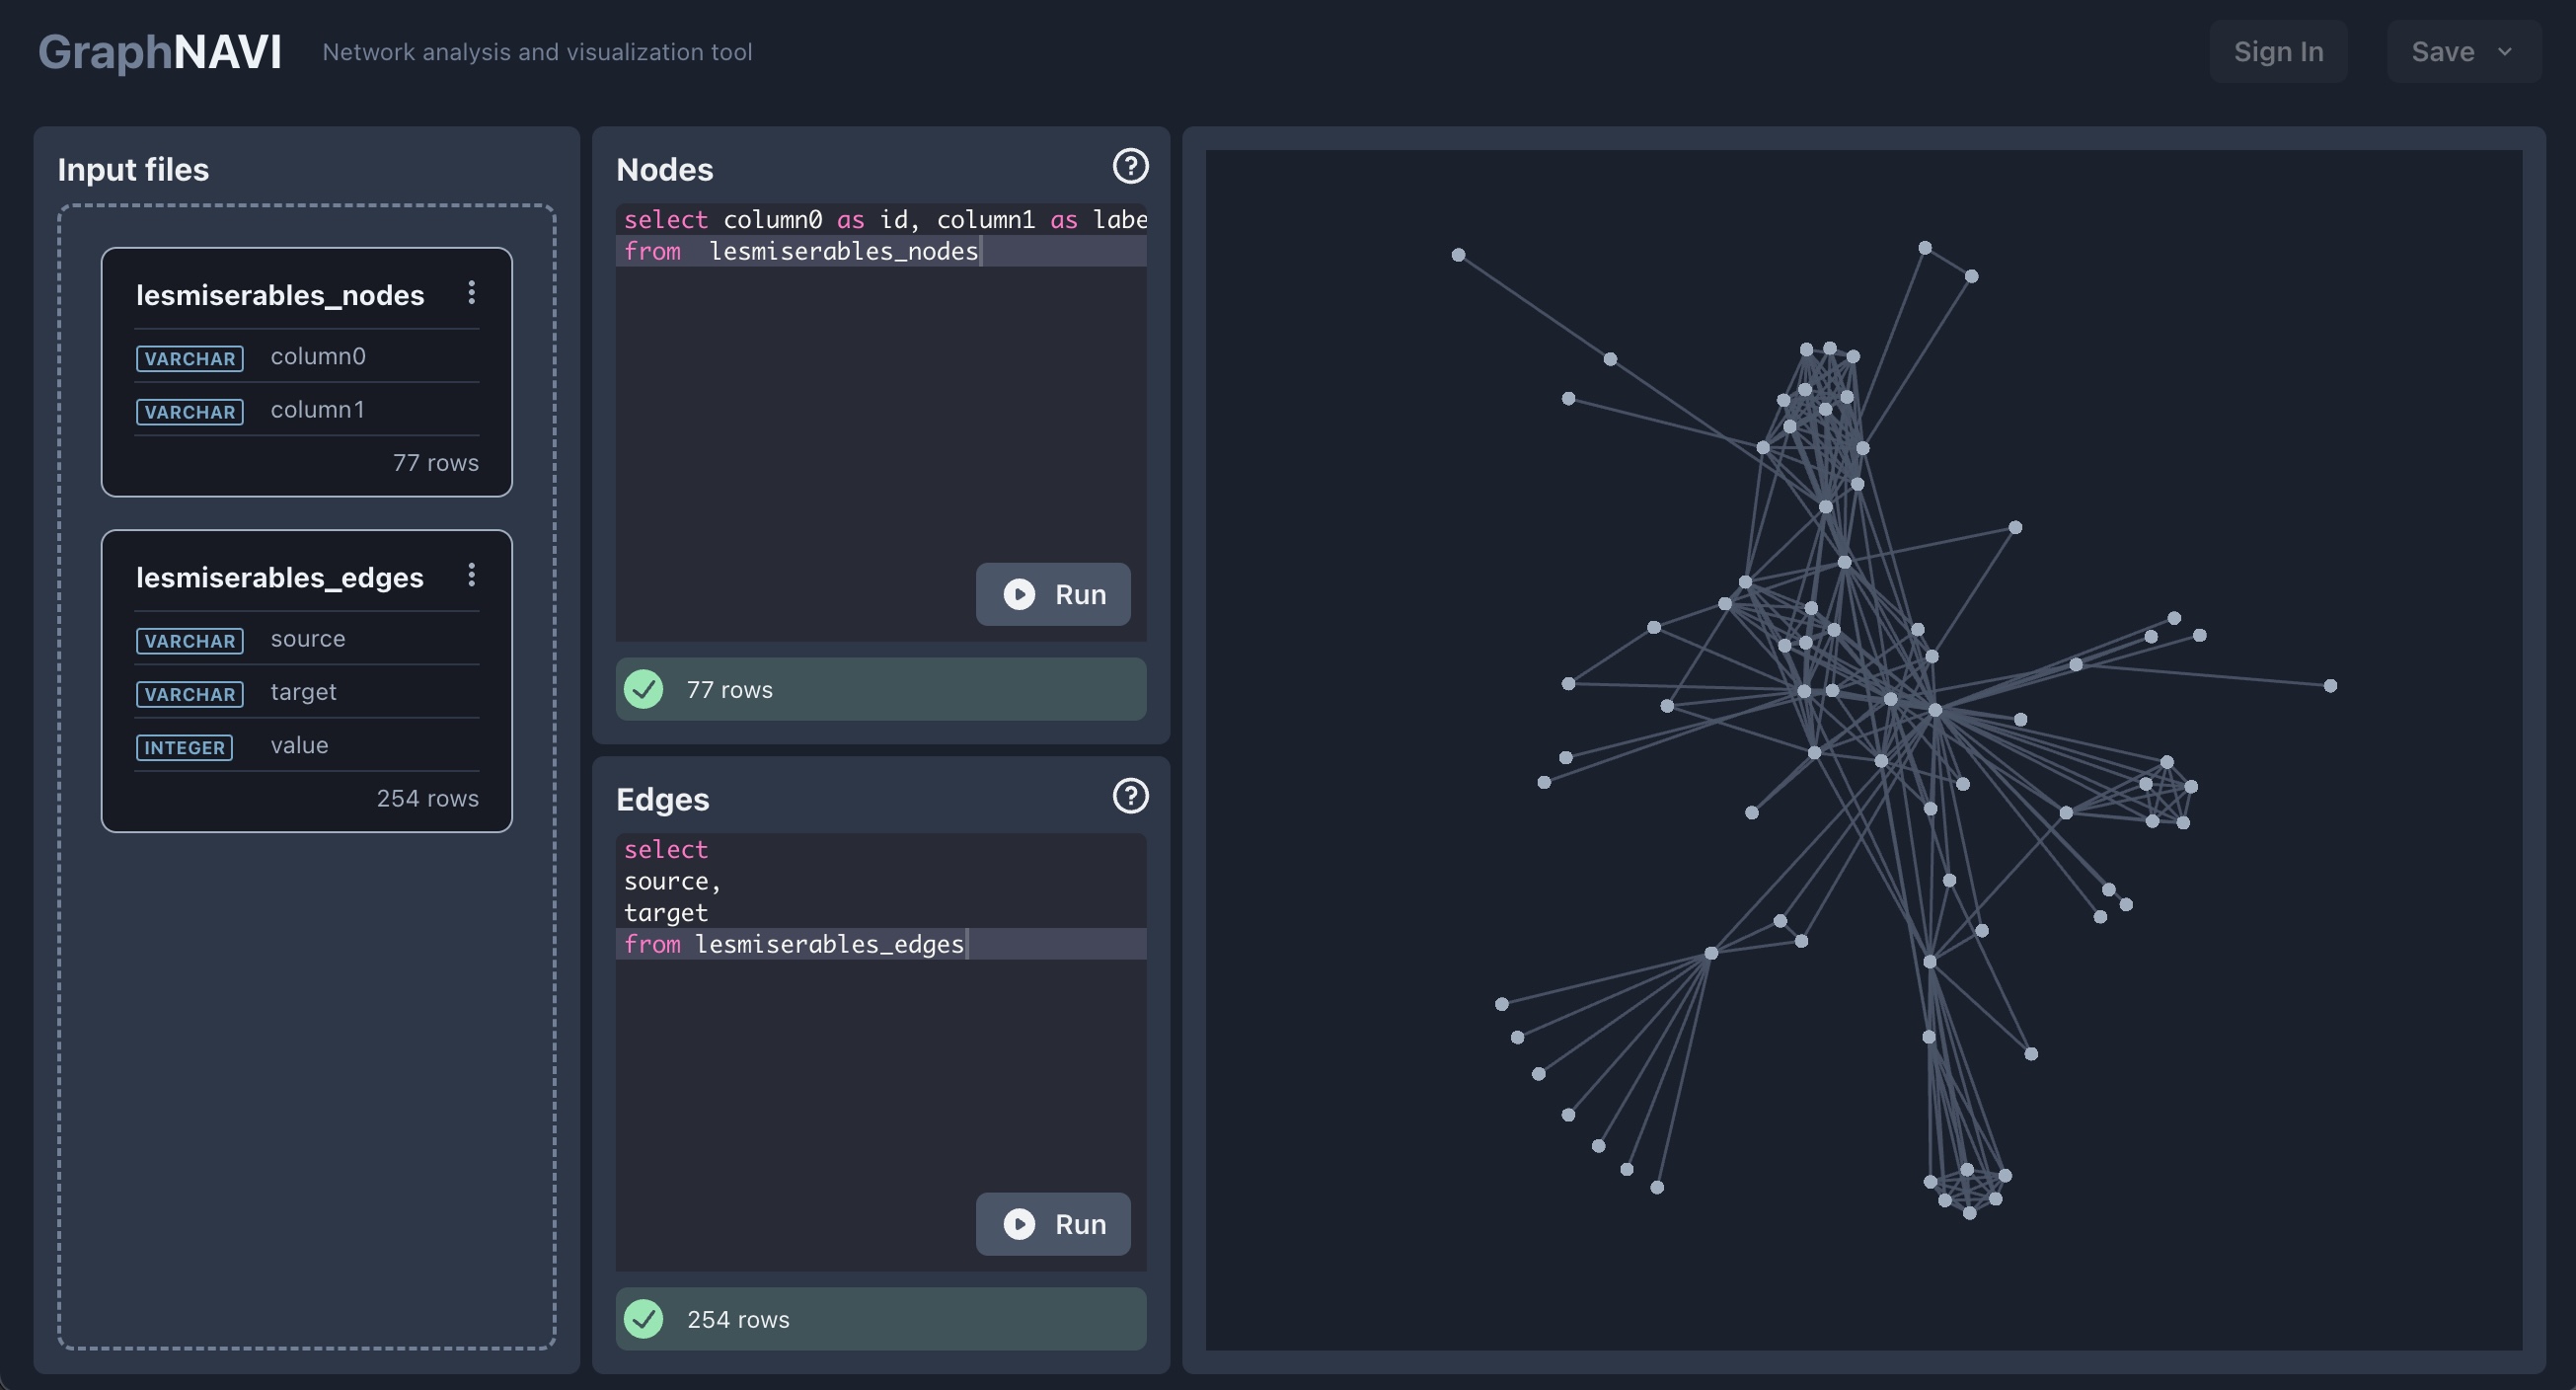Select the VARCHAR badge next to column0
The width and height of the screenshot is (2576, 1390).
pos(189,358)
